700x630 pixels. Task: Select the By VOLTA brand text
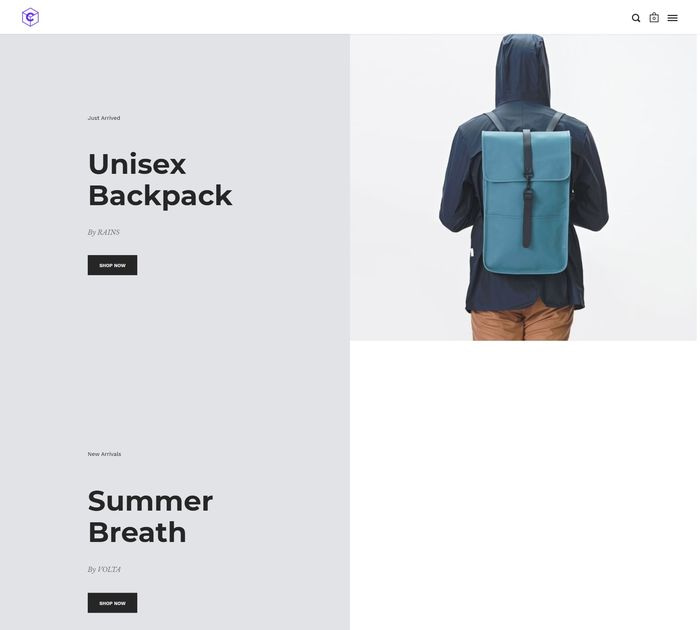coord(104,569)
